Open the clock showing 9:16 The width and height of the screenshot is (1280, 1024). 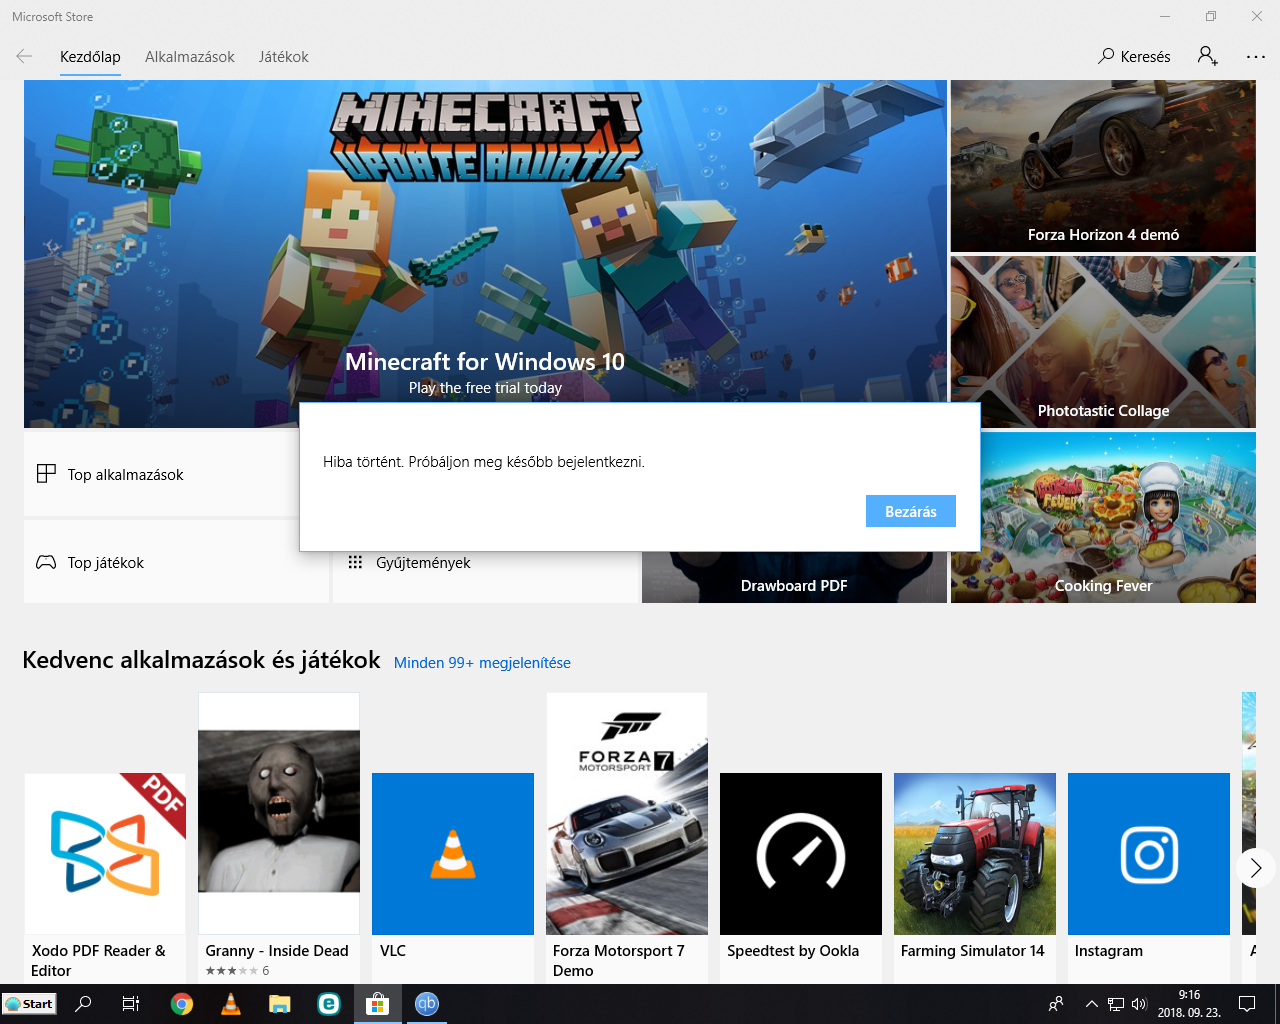click(1189, 1004)
